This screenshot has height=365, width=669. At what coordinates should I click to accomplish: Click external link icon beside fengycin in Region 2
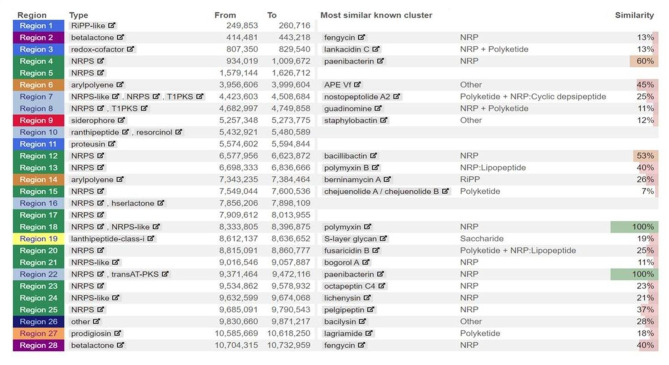click(361, 37)
